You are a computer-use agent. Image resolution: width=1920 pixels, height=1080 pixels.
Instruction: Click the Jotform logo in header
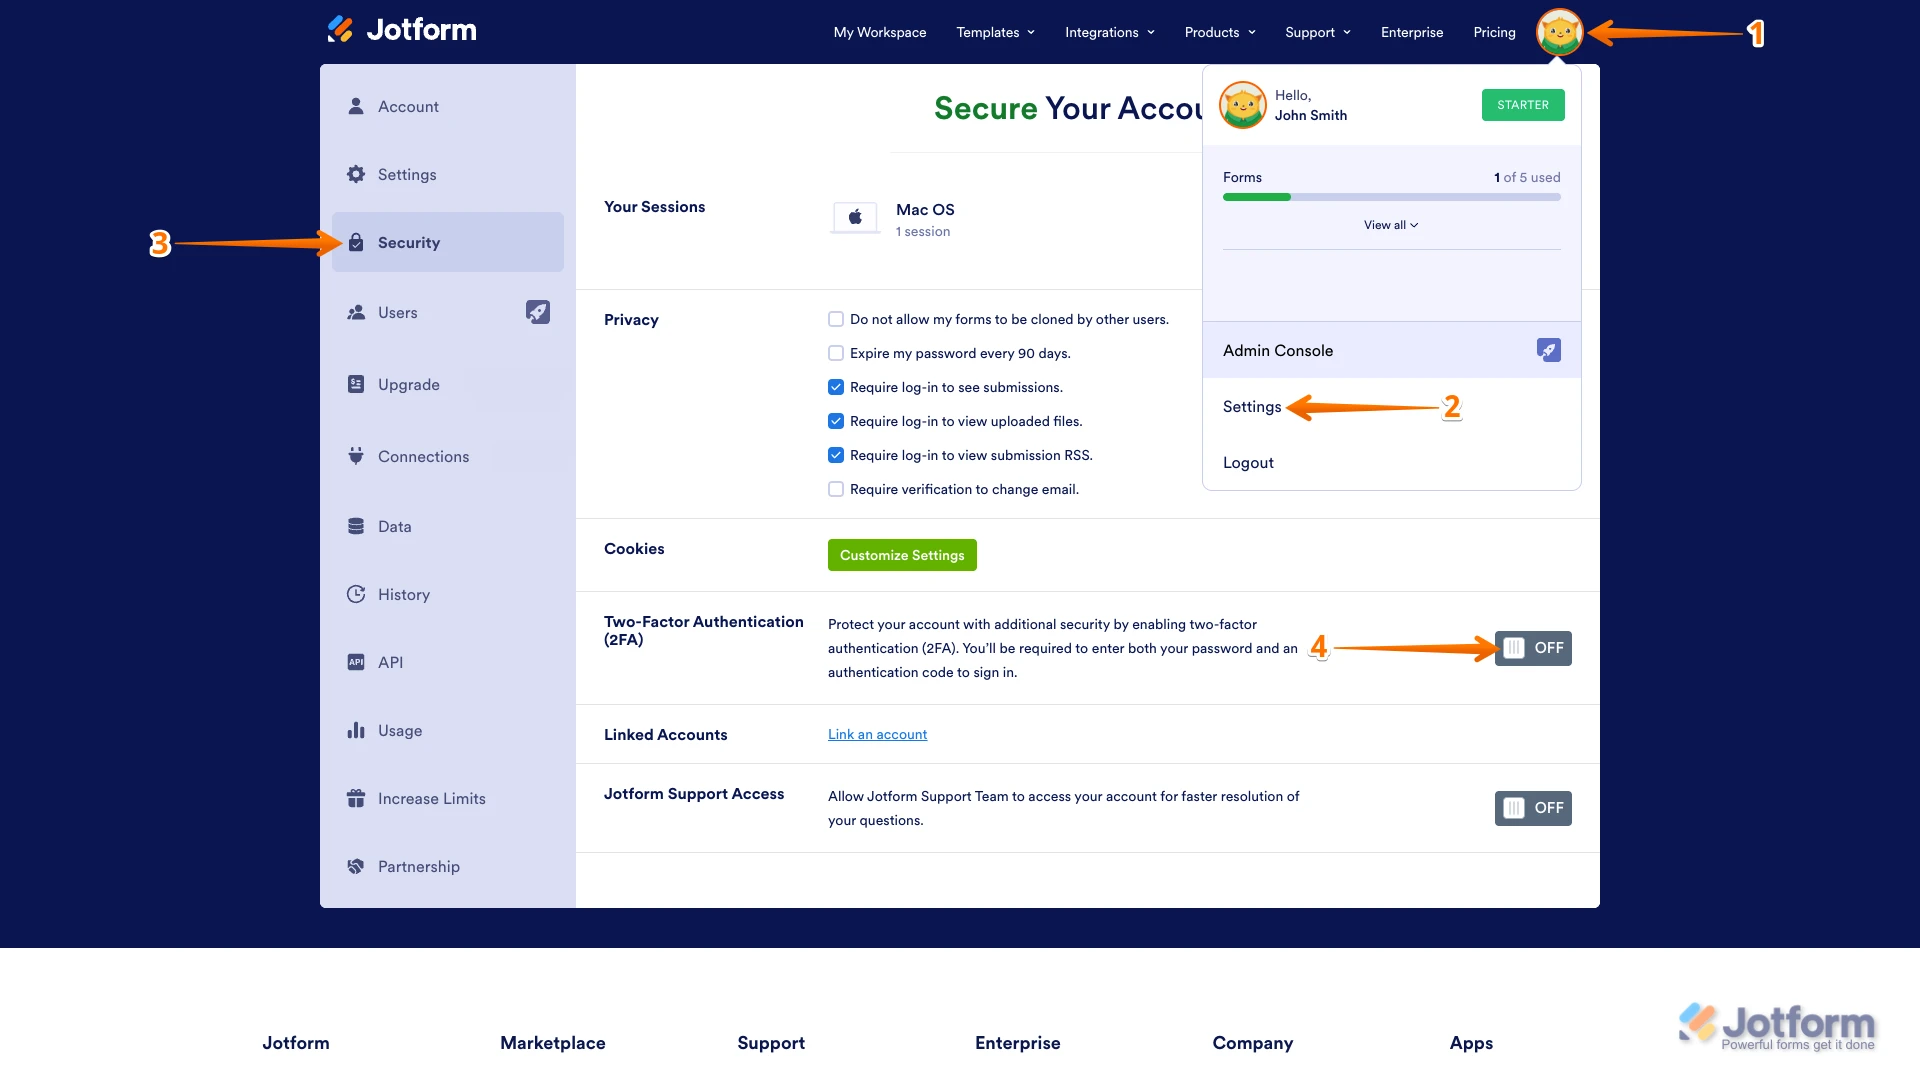coord(402,30)
